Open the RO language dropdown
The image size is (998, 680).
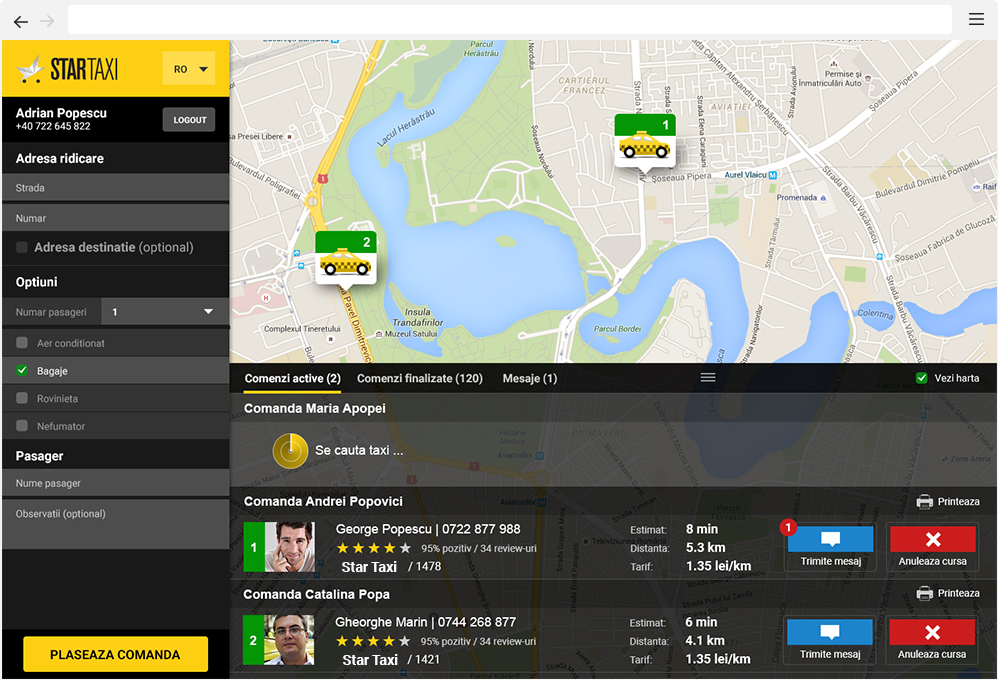189,69
